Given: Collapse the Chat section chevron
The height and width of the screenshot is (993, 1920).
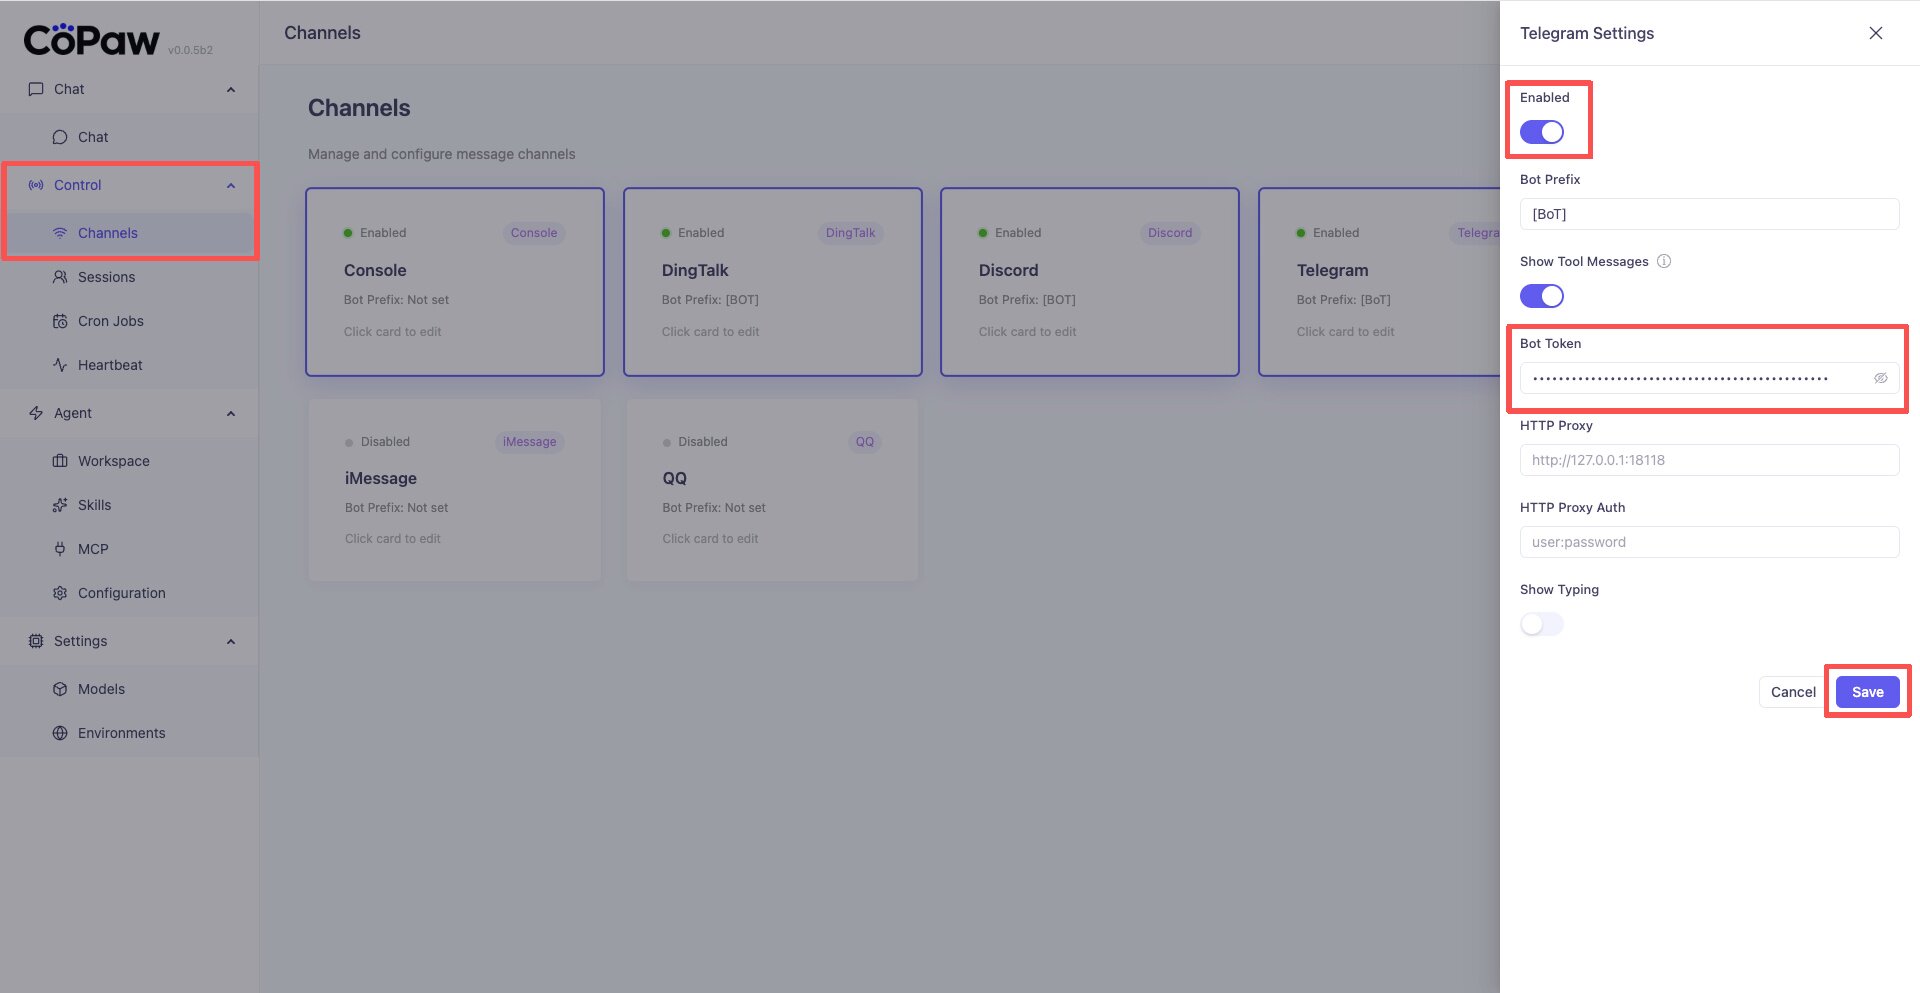Looking at the screenshot, I should click(231, 89).
